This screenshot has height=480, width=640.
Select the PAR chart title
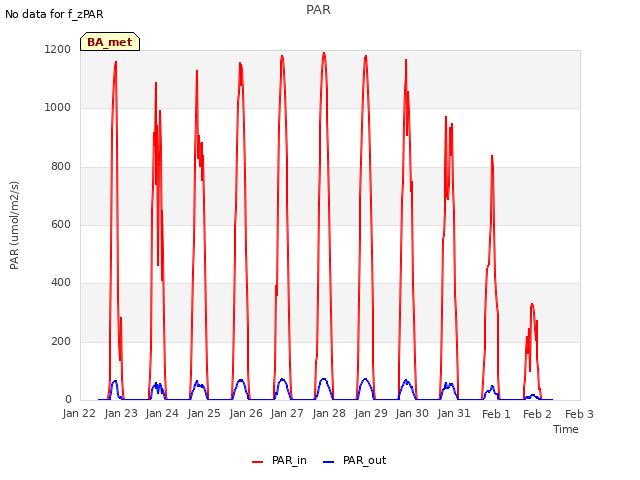pyautogui.click(x=318, y=10)
